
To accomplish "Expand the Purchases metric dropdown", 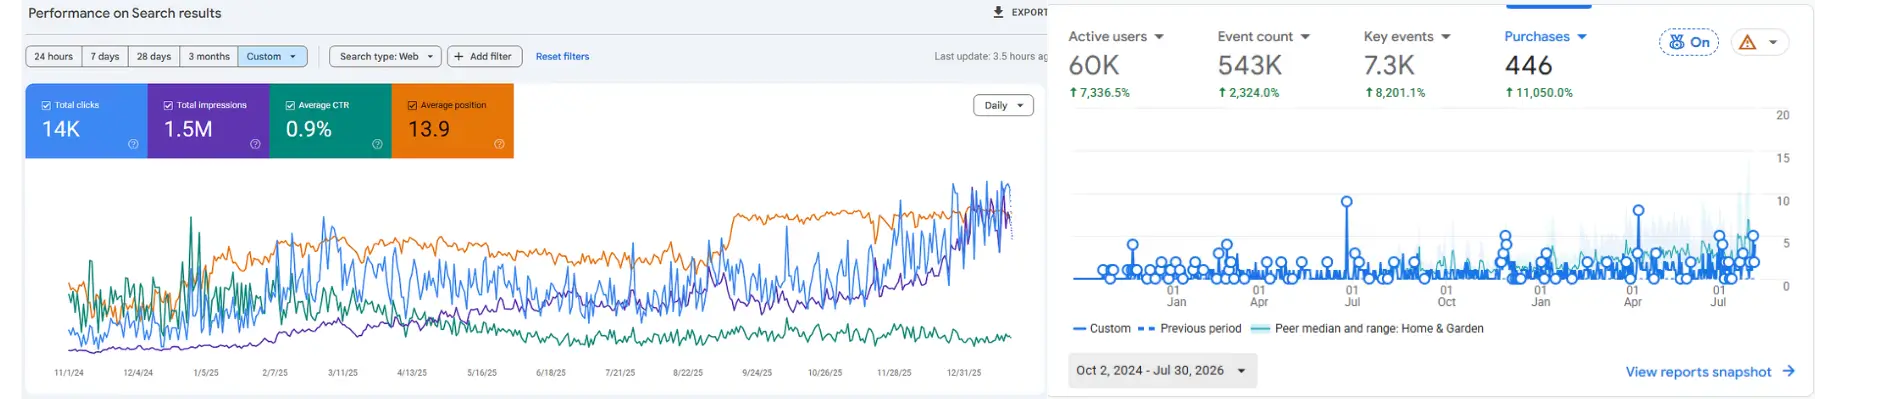I will (x=1582, y=37).
